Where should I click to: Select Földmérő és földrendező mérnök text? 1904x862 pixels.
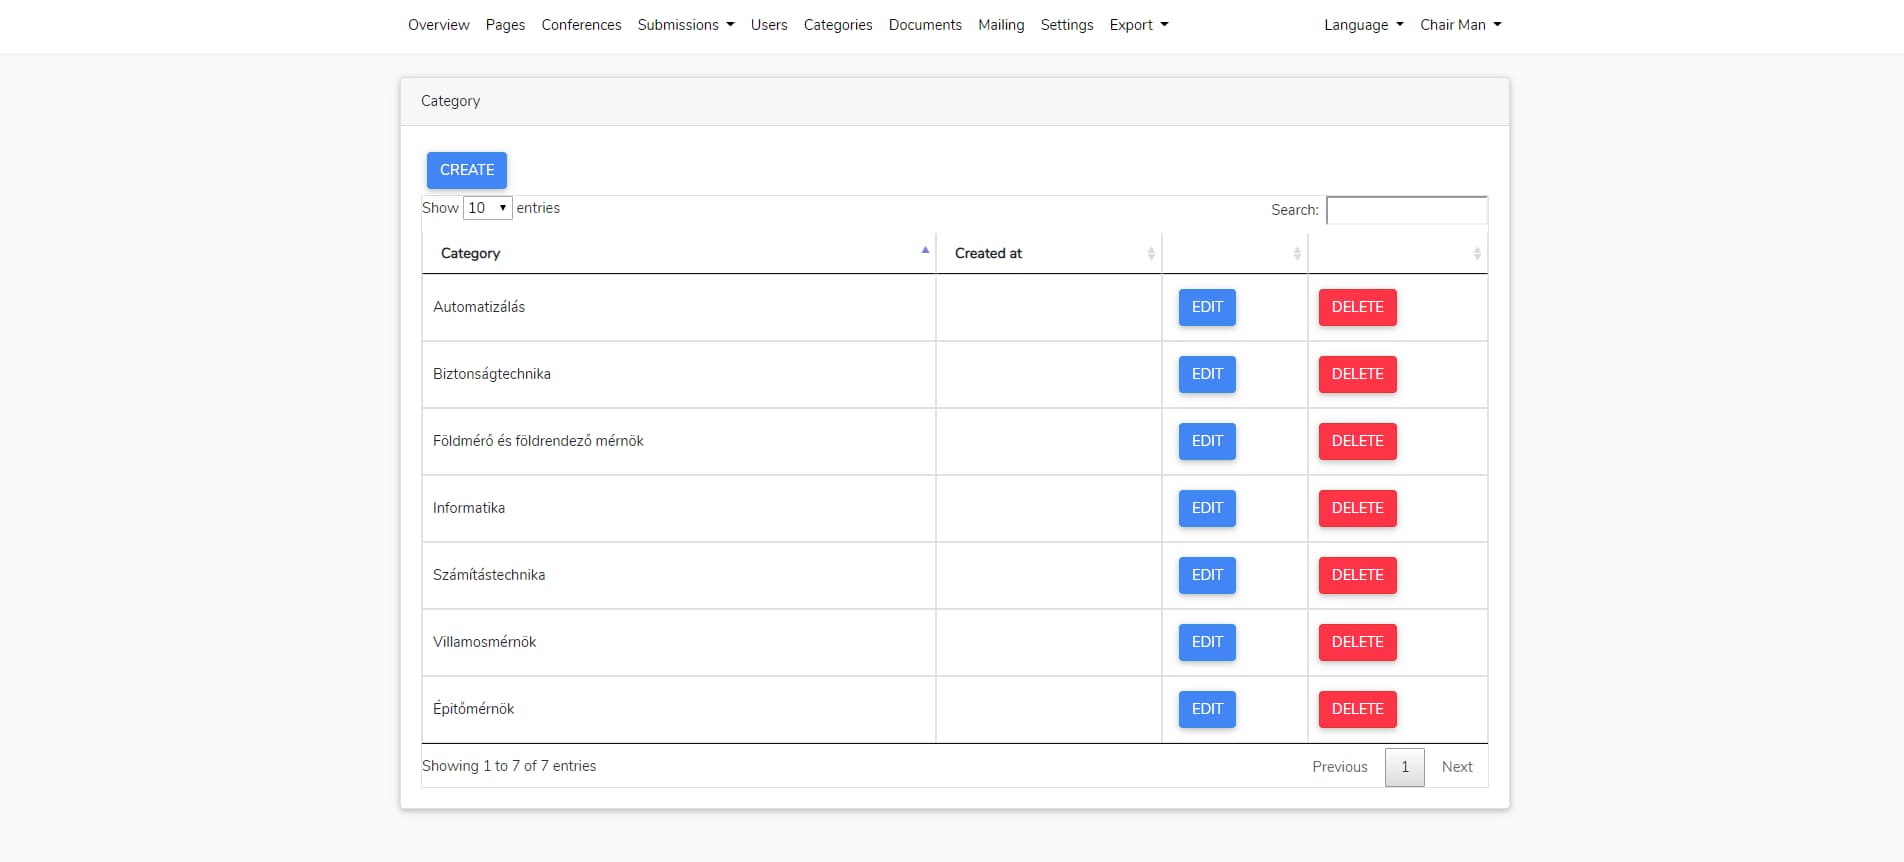pos(538,441)
